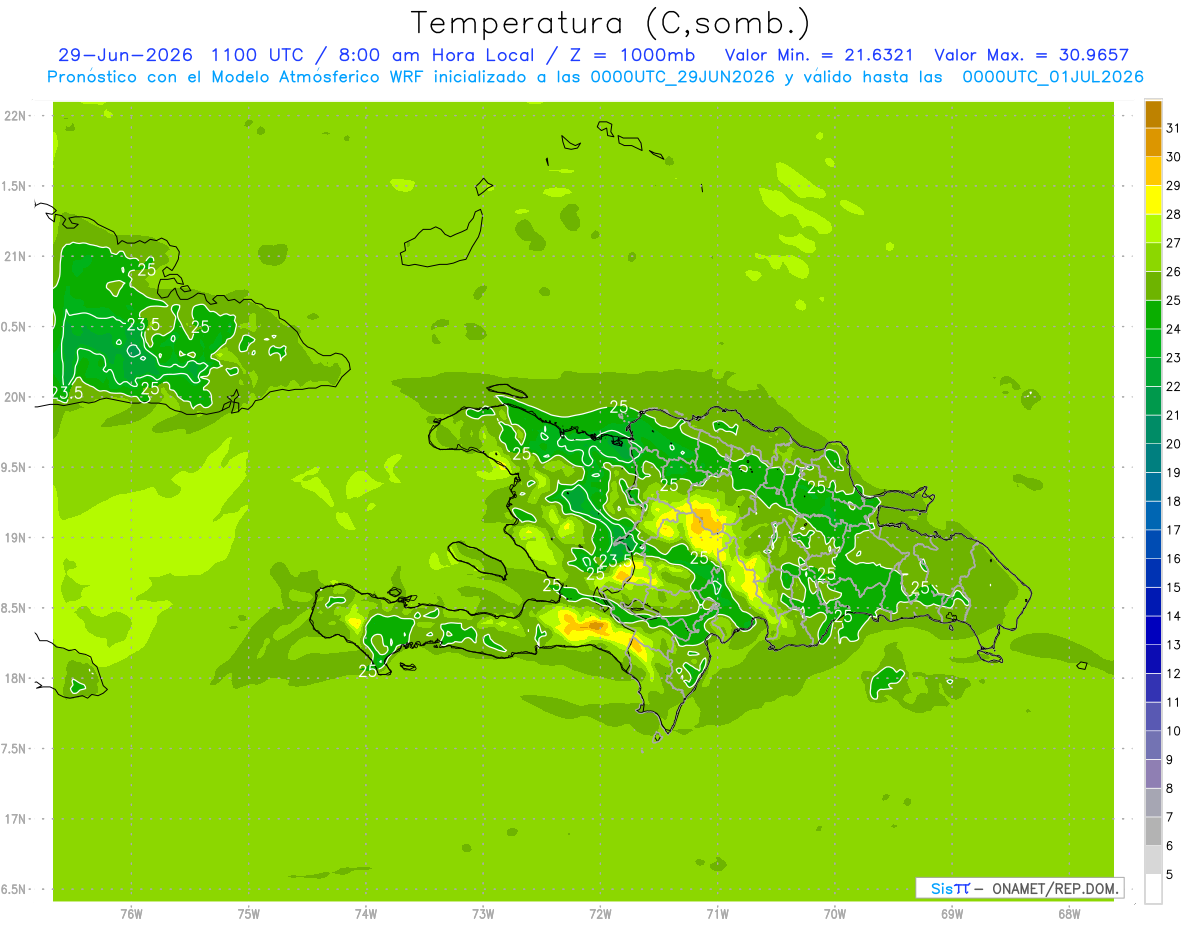1200x927 pixels.
Task: Click the Temperatura (C,somb.) title
Action: [x=610, y=23]
